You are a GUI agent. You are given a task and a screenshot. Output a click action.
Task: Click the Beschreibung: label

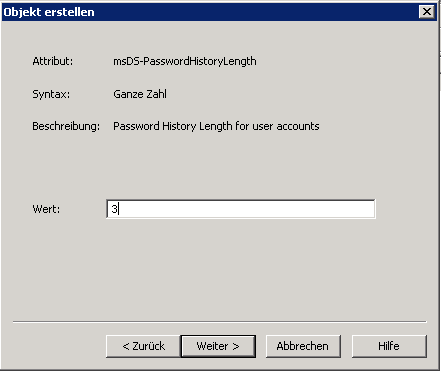coord(66,126)
